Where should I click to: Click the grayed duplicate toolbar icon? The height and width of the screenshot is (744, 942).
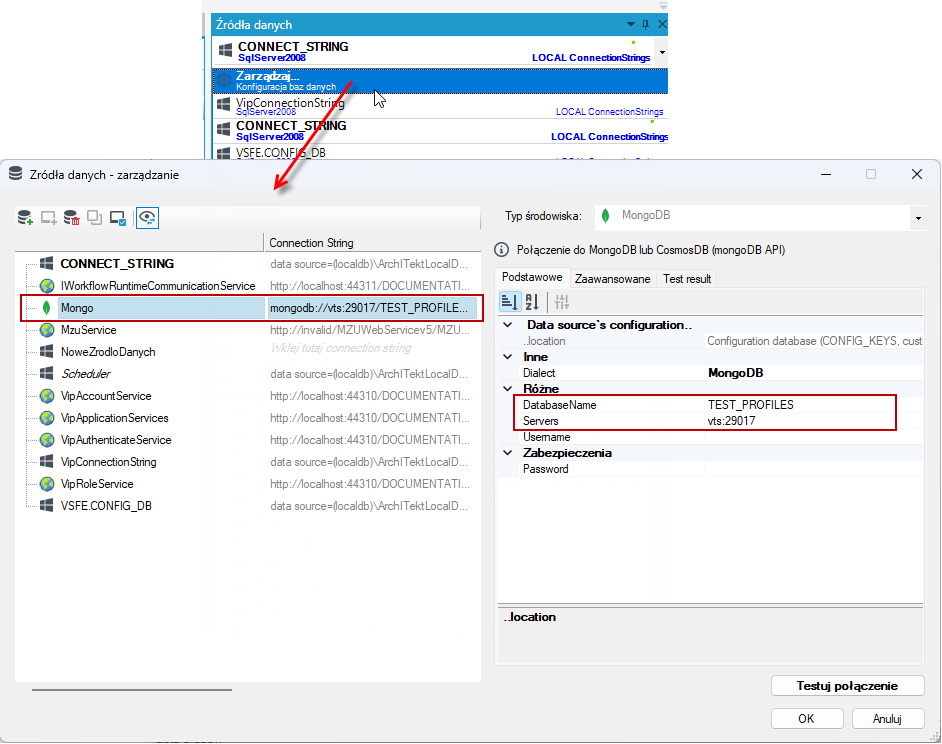tap(94, 218)
